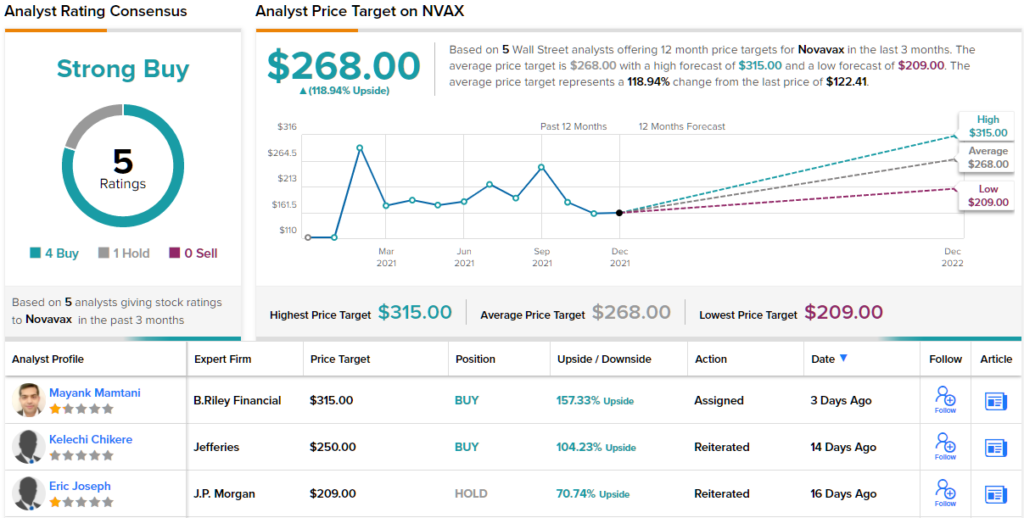Click Average Price Target $268.00 value
The image size is (1024, 518).
[x=631, y=312]
